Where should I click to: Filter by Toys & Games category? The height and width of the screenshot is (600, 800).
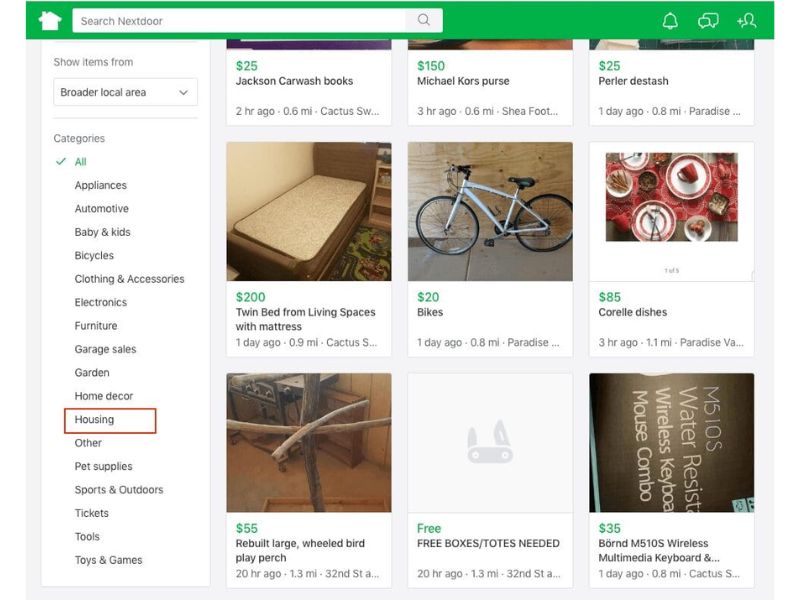coord(109,560)
